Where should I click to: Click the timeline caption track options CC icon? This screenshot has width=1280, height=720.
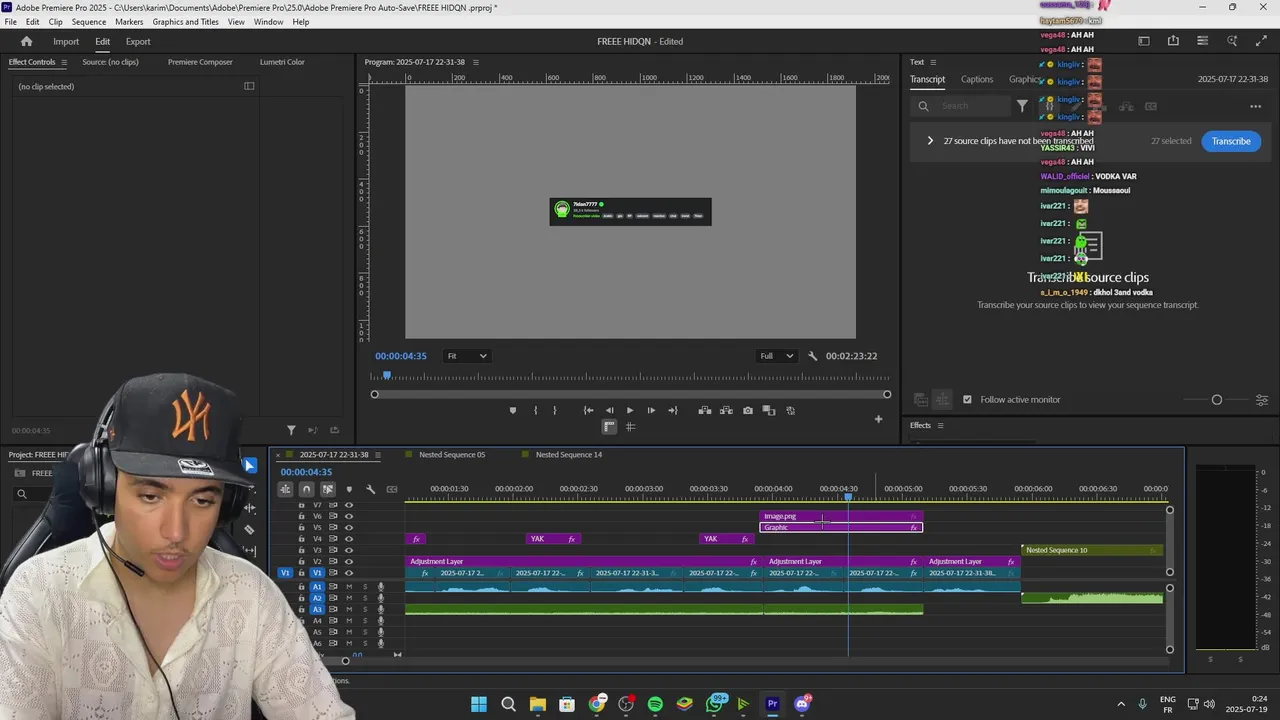tap(392, 489)
